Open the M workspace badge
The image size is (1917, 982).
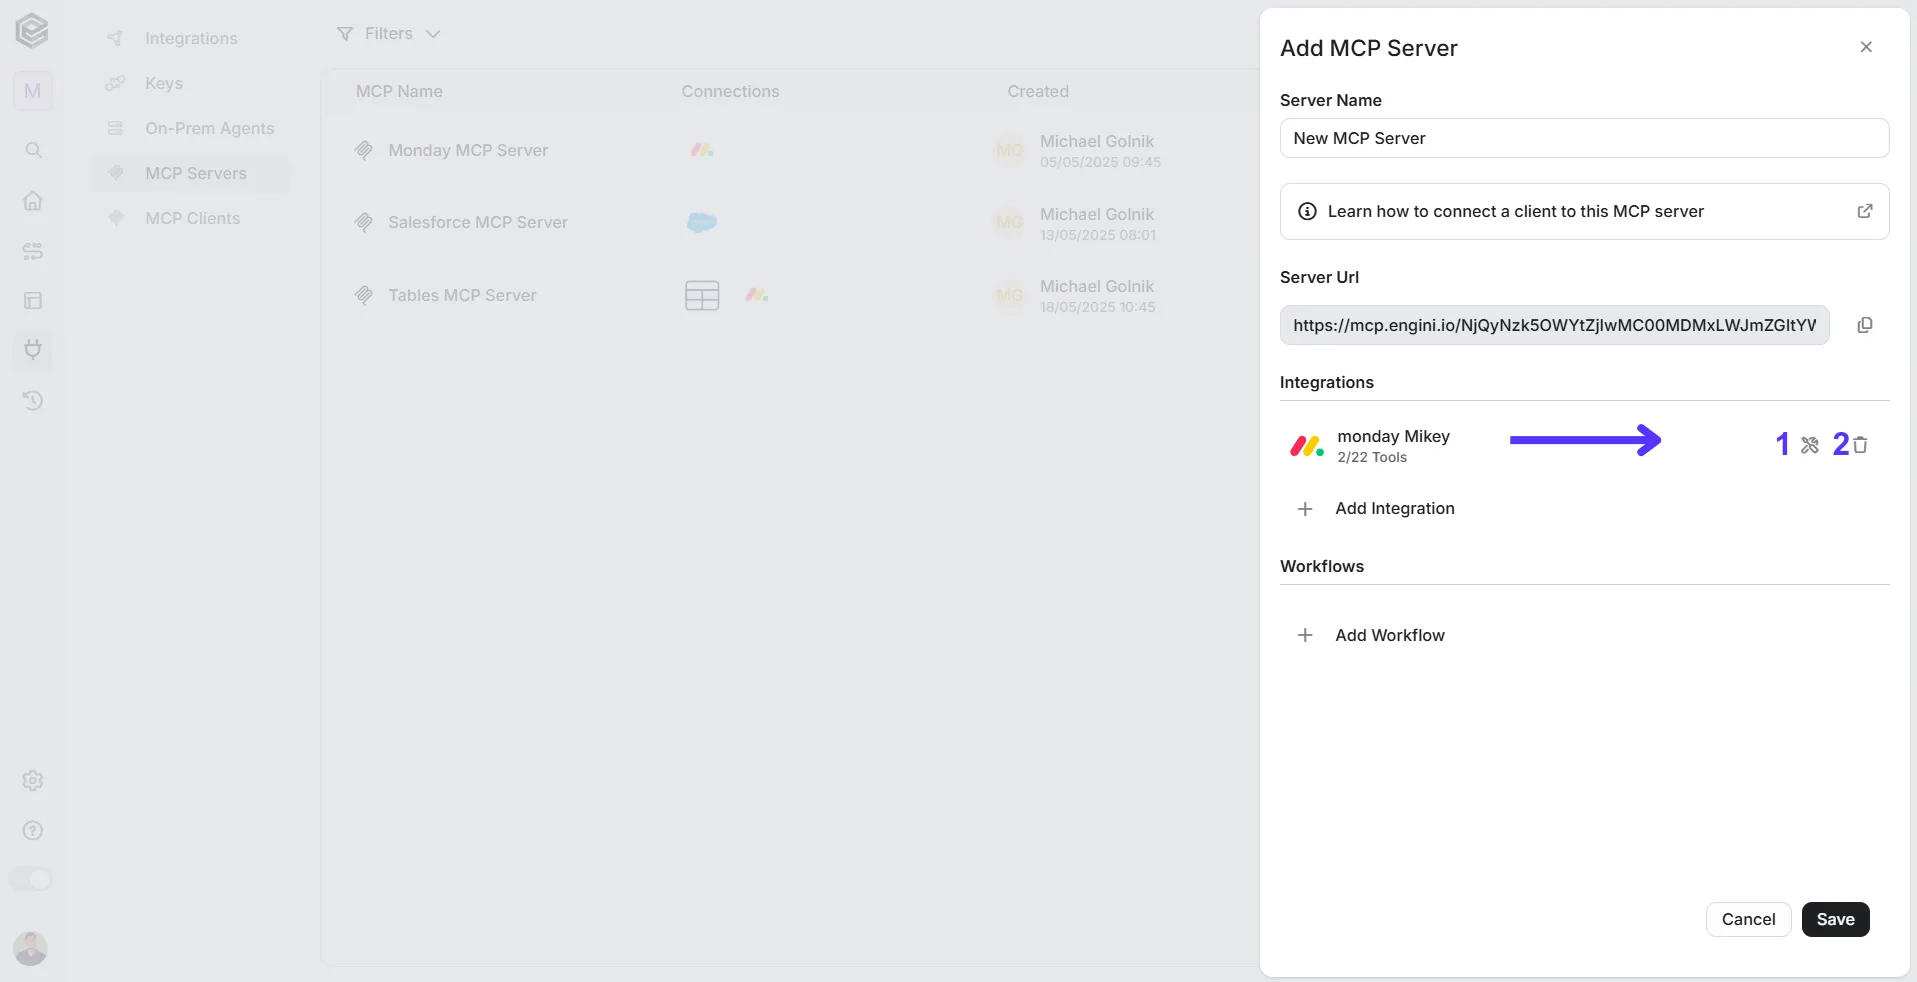coord(33,91)
